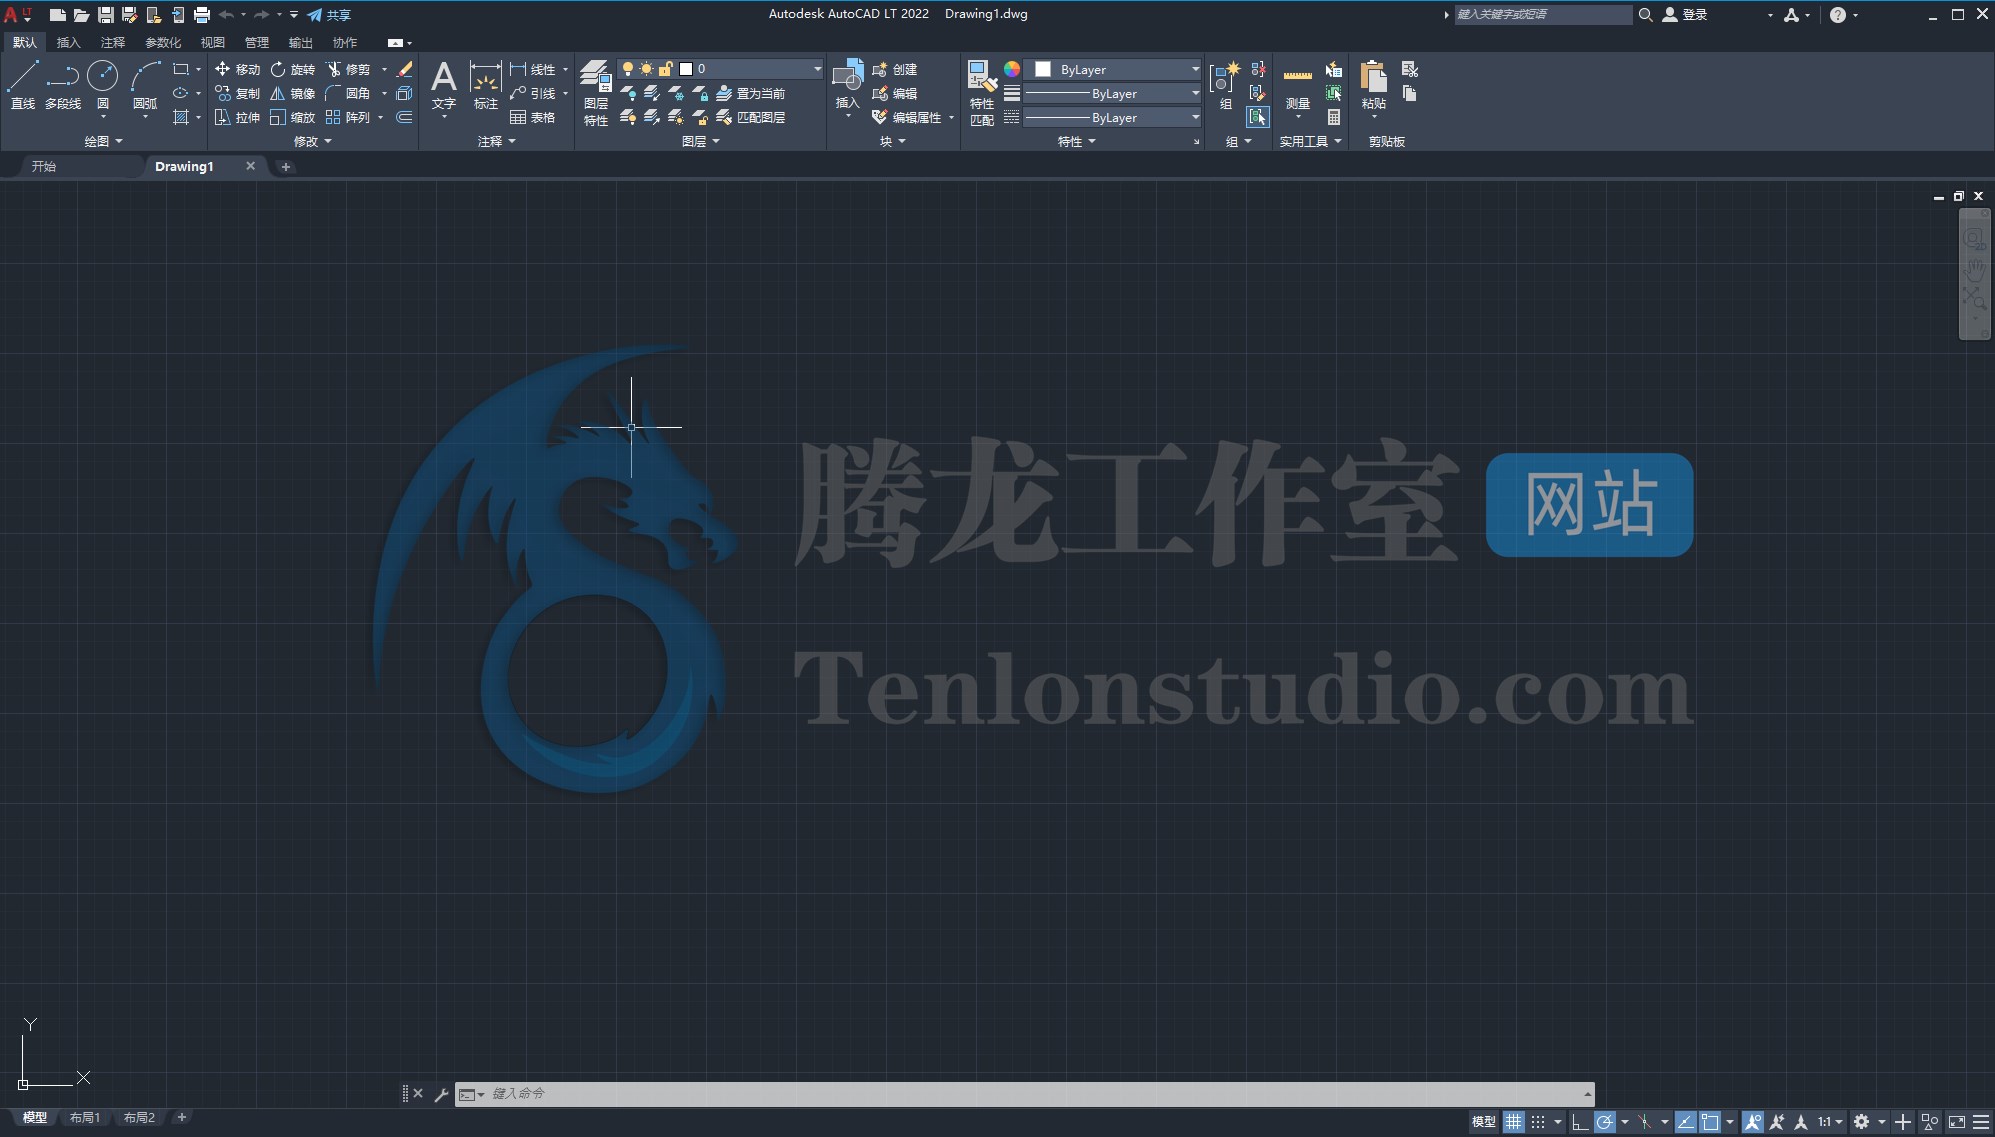Switch to the Parametric (参数化) ribbon tab
This screenshot has width=1995, height=1137.
[x=163, y=42]
